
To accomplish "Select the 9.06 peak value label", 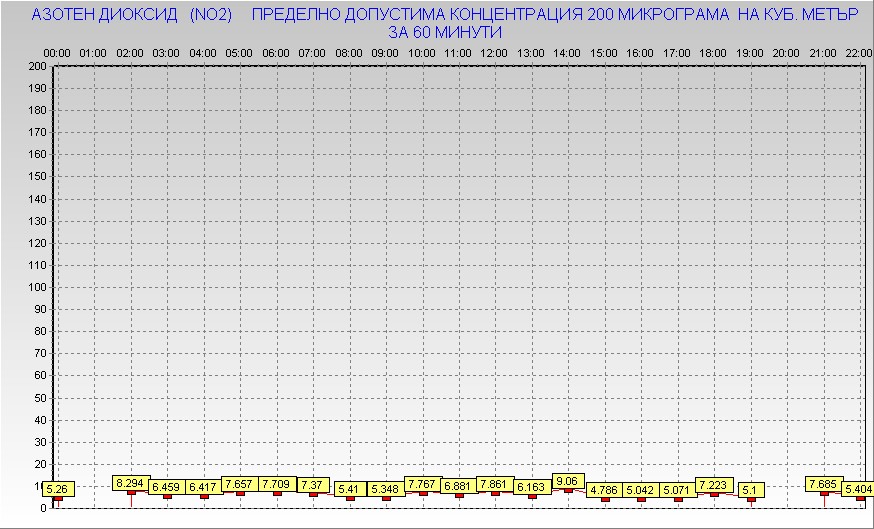I will click(x=568, y=481).
